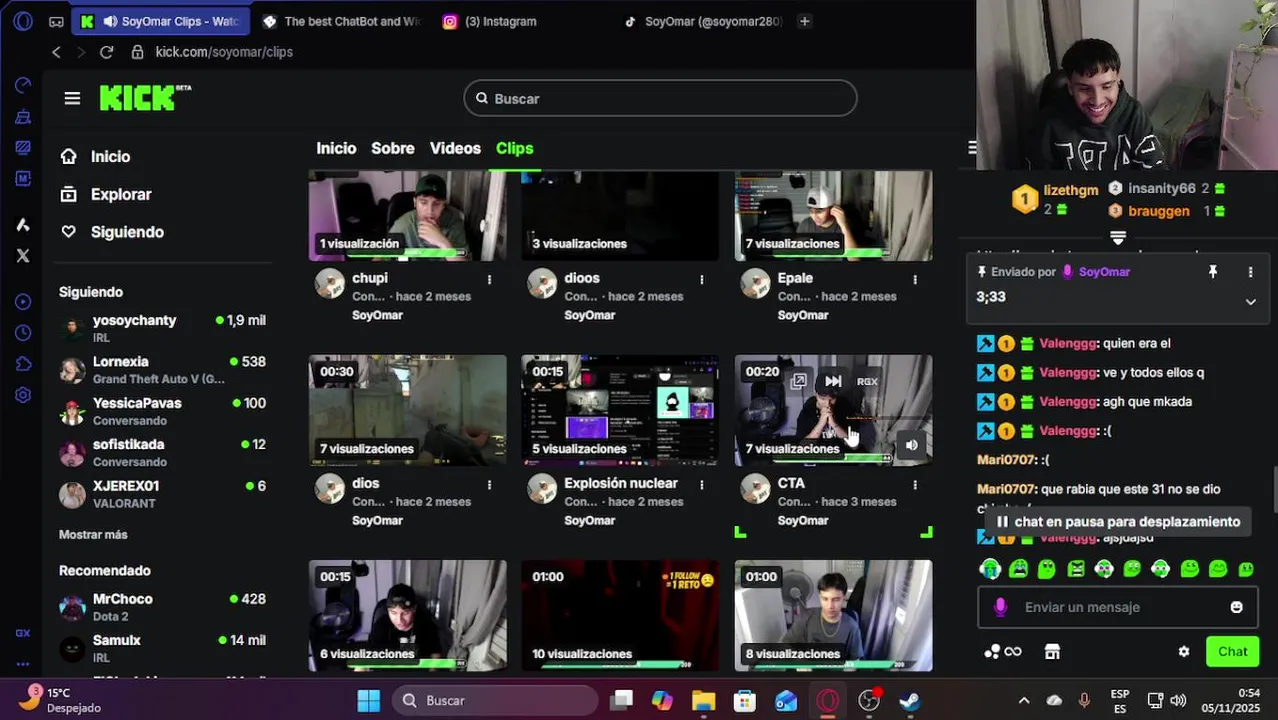This screenshot has height=720, width=1278.
Task: Open options menu for CTA clip
Action: point(915,484)
